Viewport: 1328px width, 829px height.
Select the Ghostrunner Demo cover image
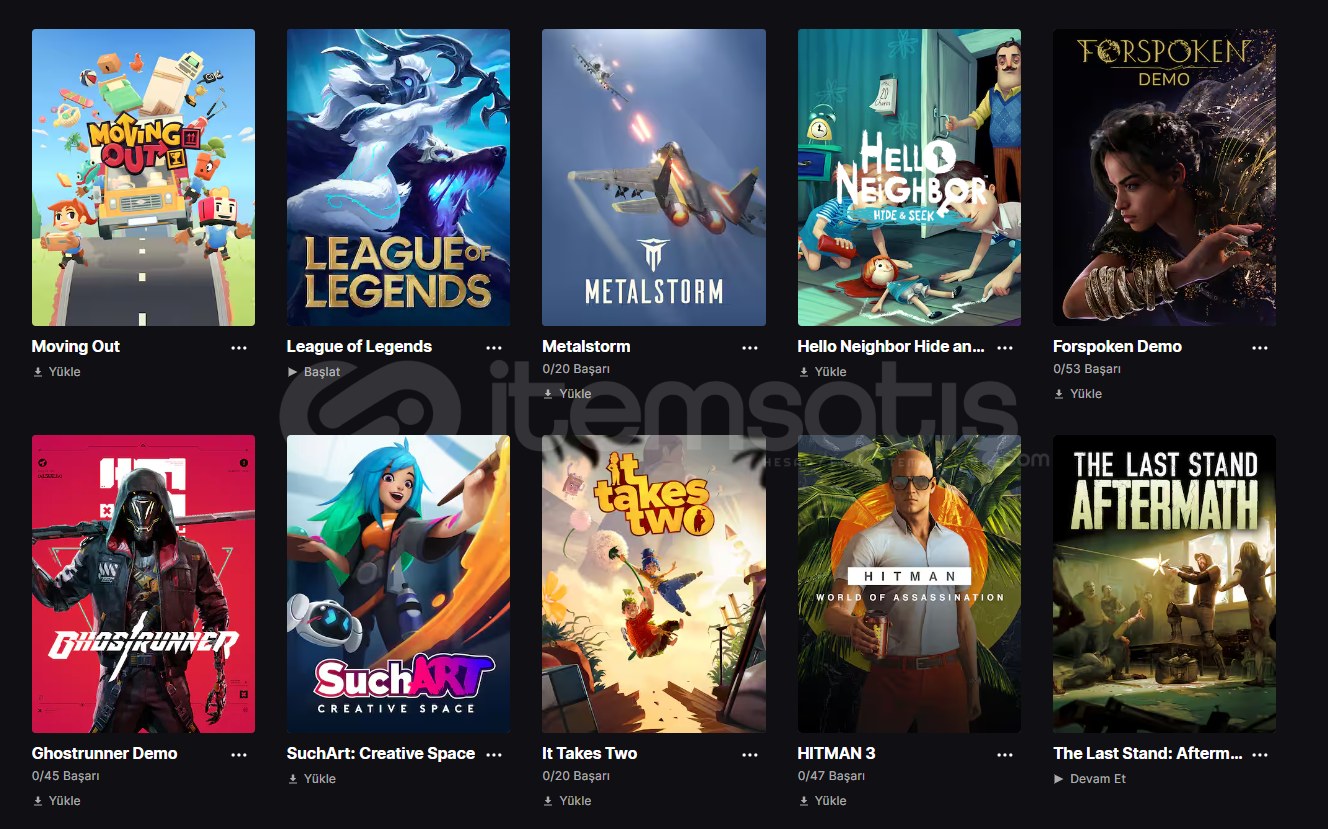click(143, 584)
